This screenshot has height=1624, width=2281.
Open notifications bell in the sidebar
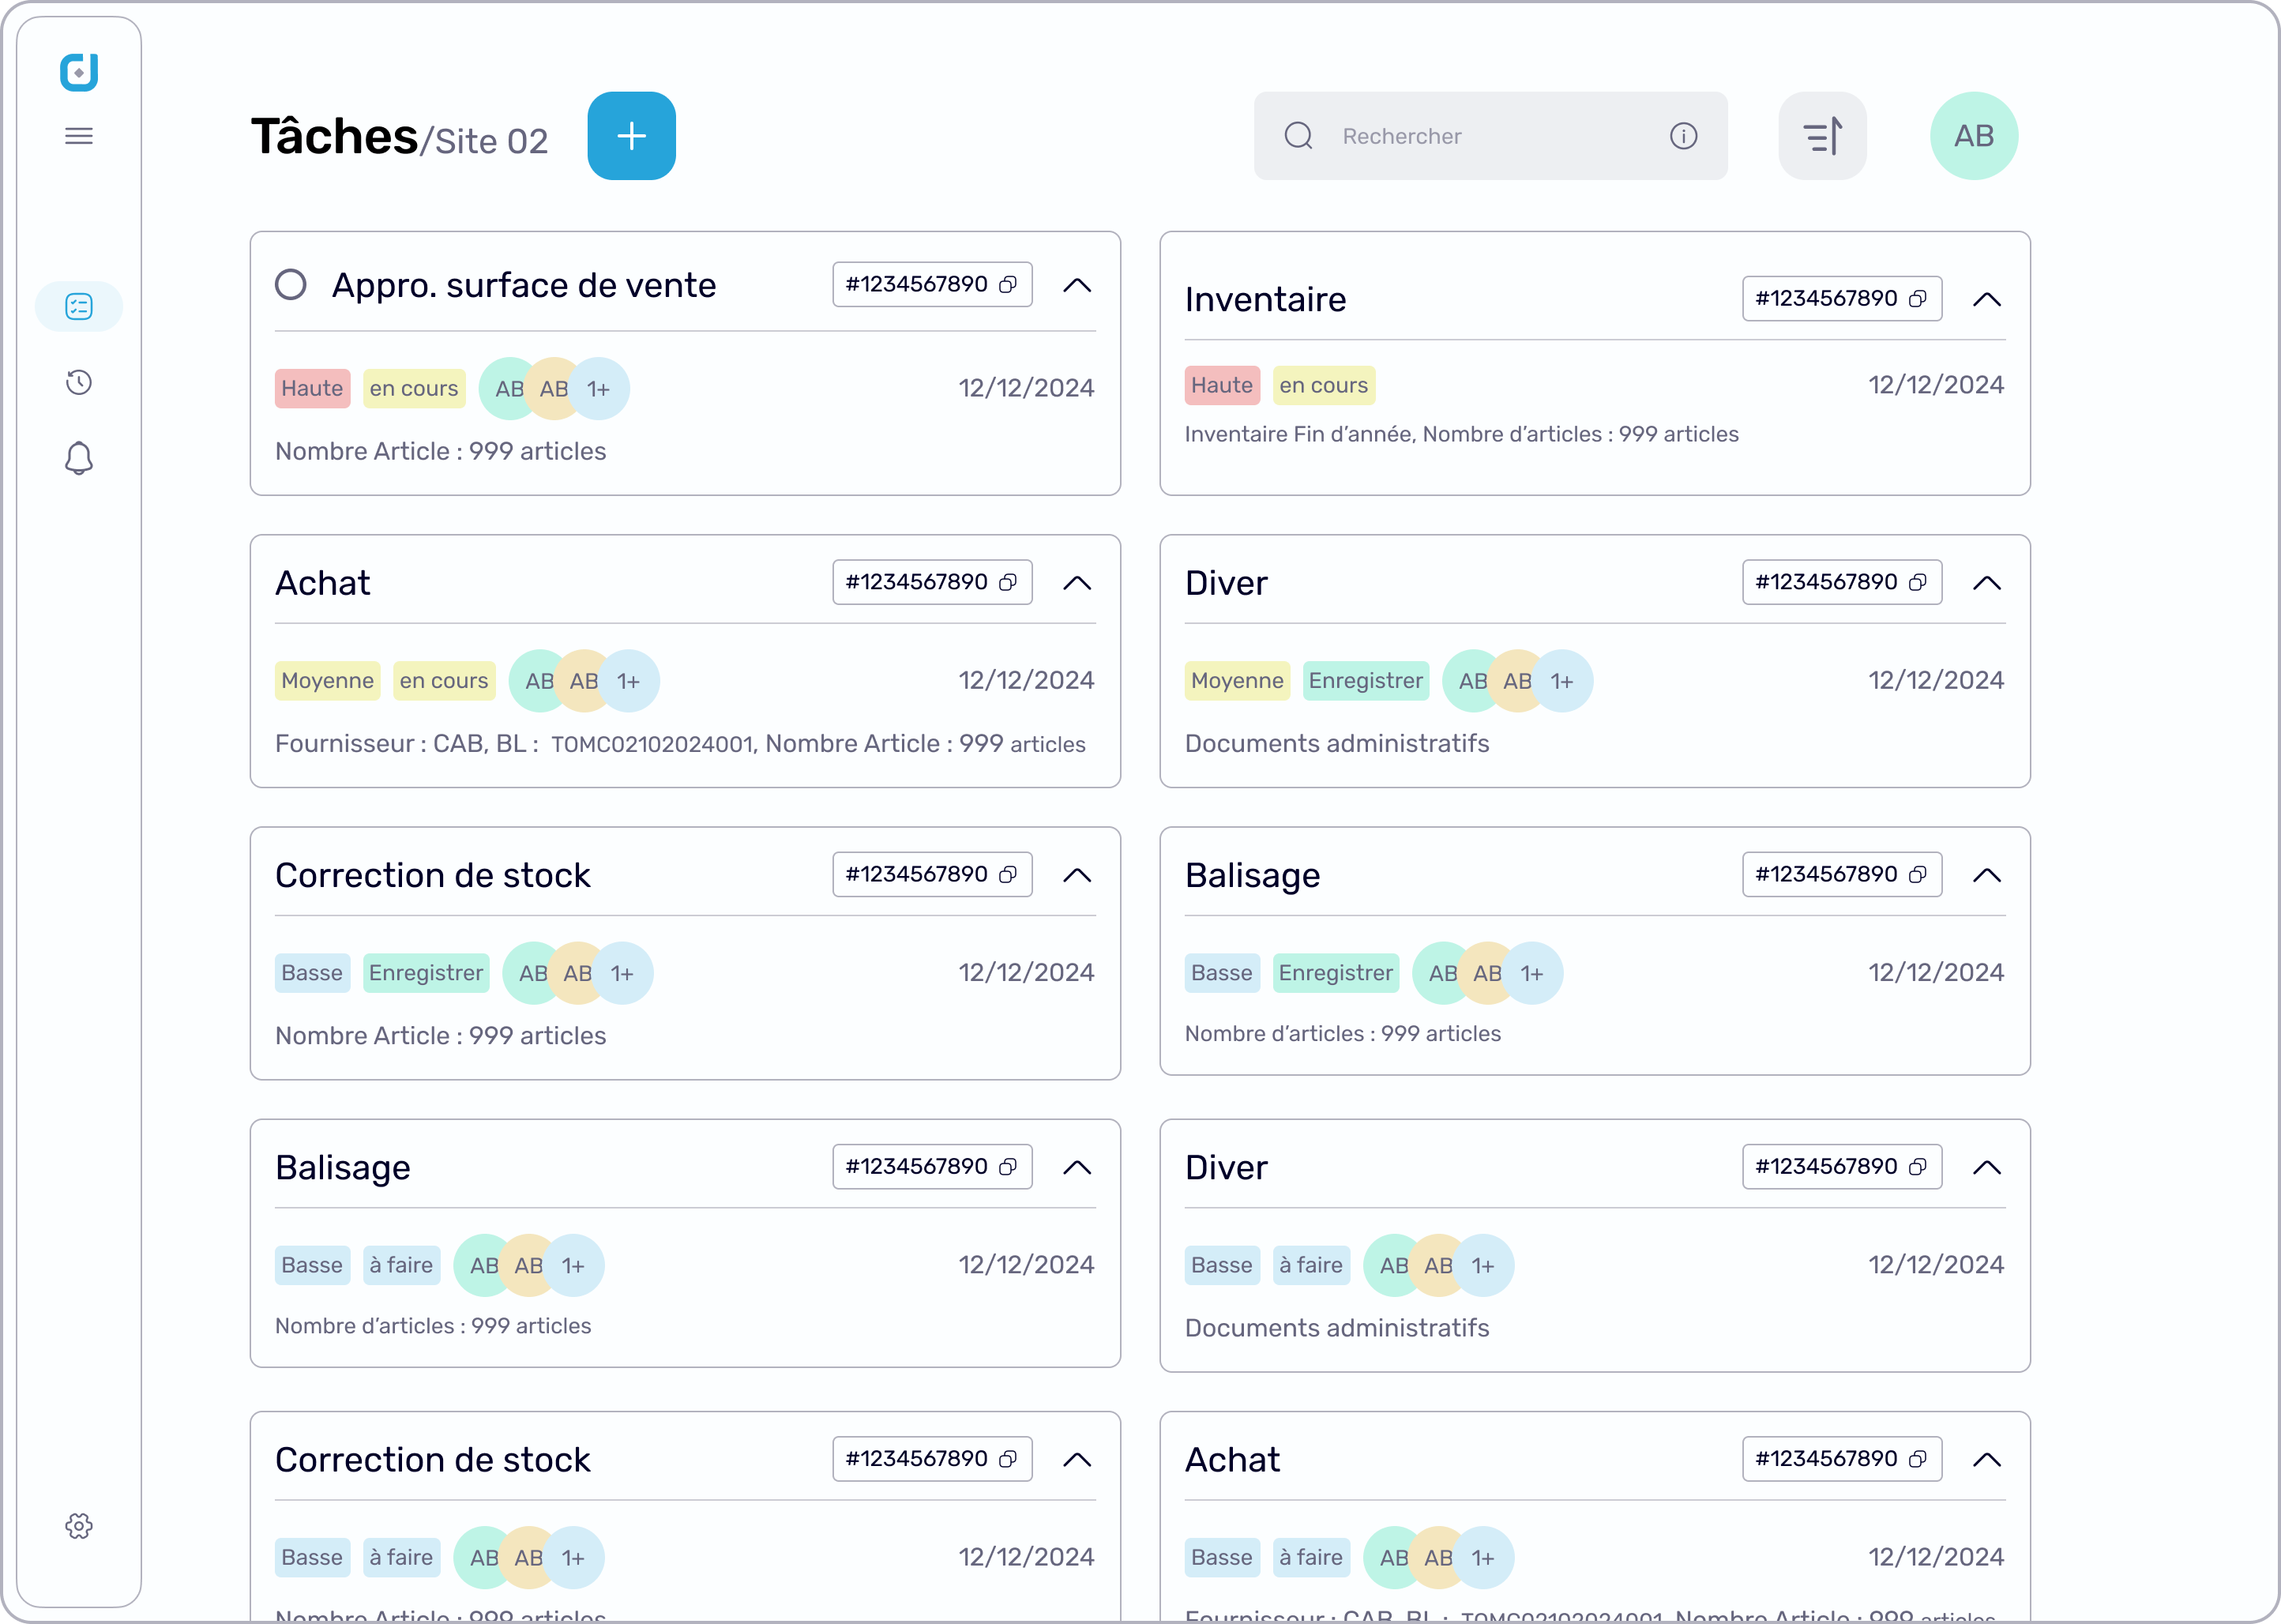(79, 458)
